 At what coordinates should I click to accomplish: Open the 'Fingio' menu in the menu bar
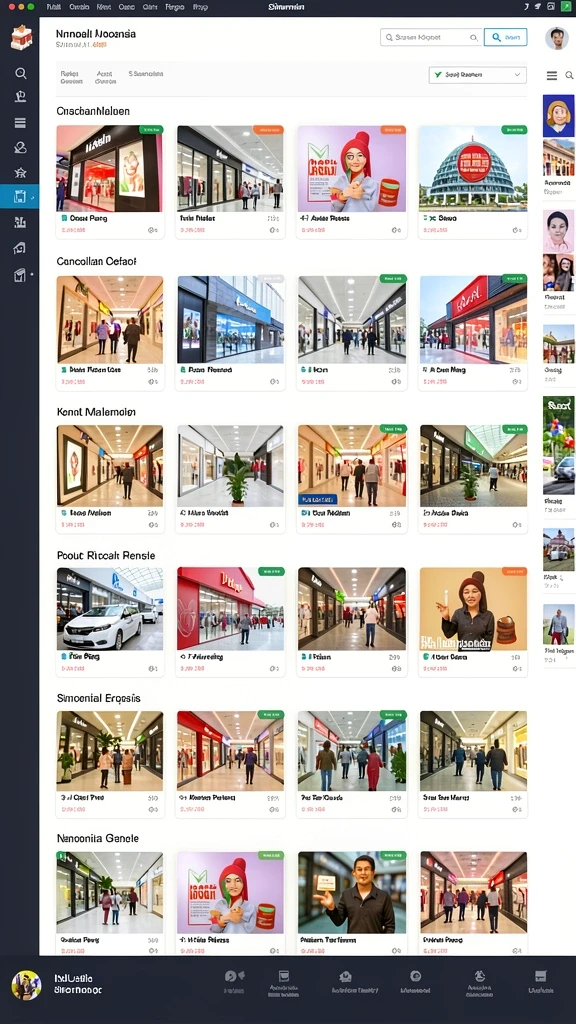click(174, 7)
